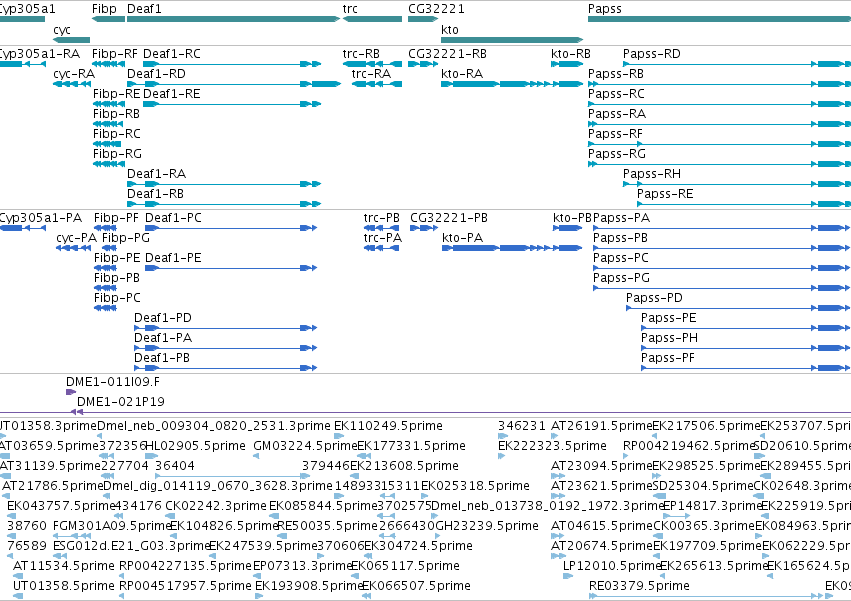
Task: Select protein Papss-PD
Action: pos(738,308)
